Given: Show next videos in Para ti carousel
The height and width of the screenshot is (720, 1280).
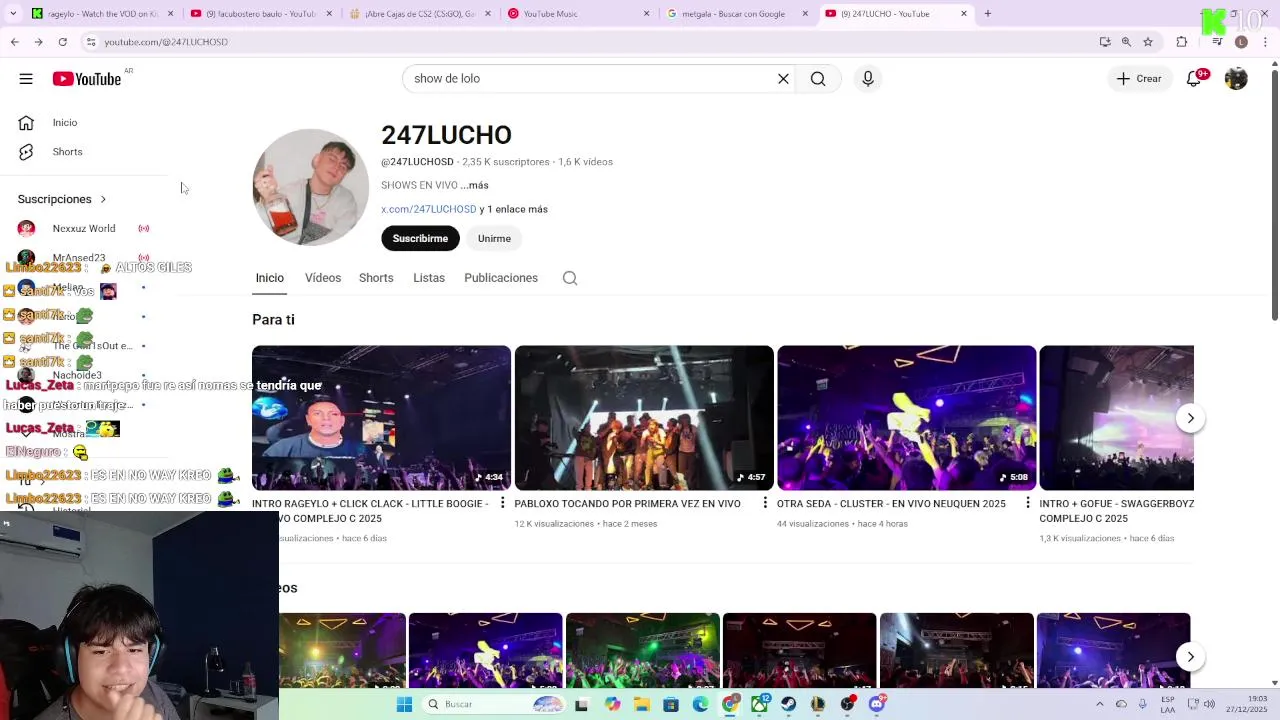Looking at the screenshot, I should point(1190,418).
